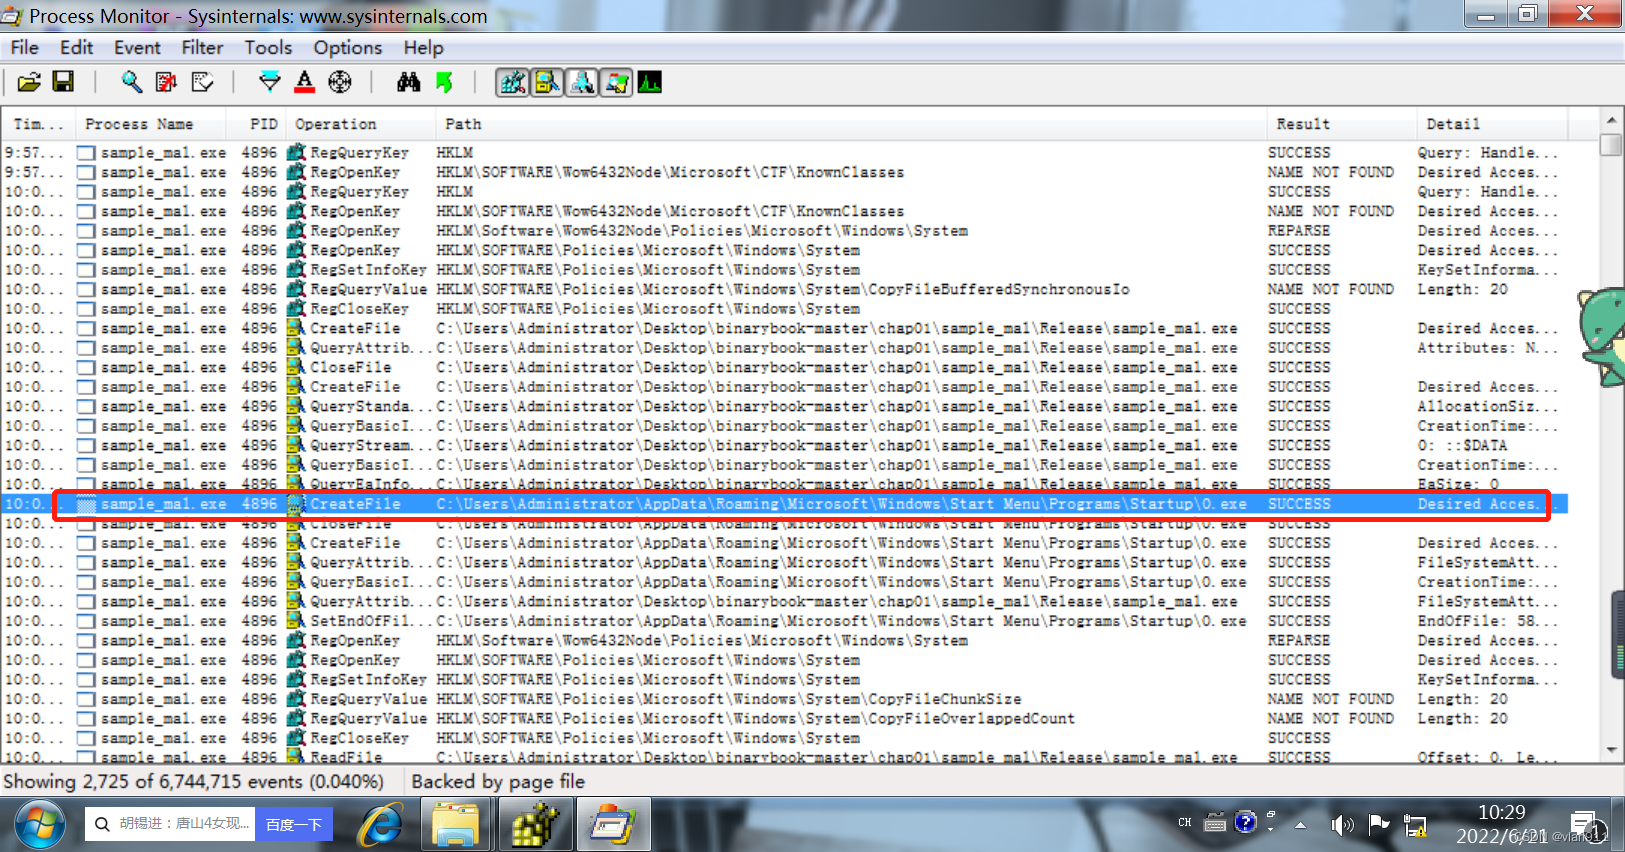Toggle Show Network Activity button
Viewport: 1625px width, 852px height.
coord(582,82)
